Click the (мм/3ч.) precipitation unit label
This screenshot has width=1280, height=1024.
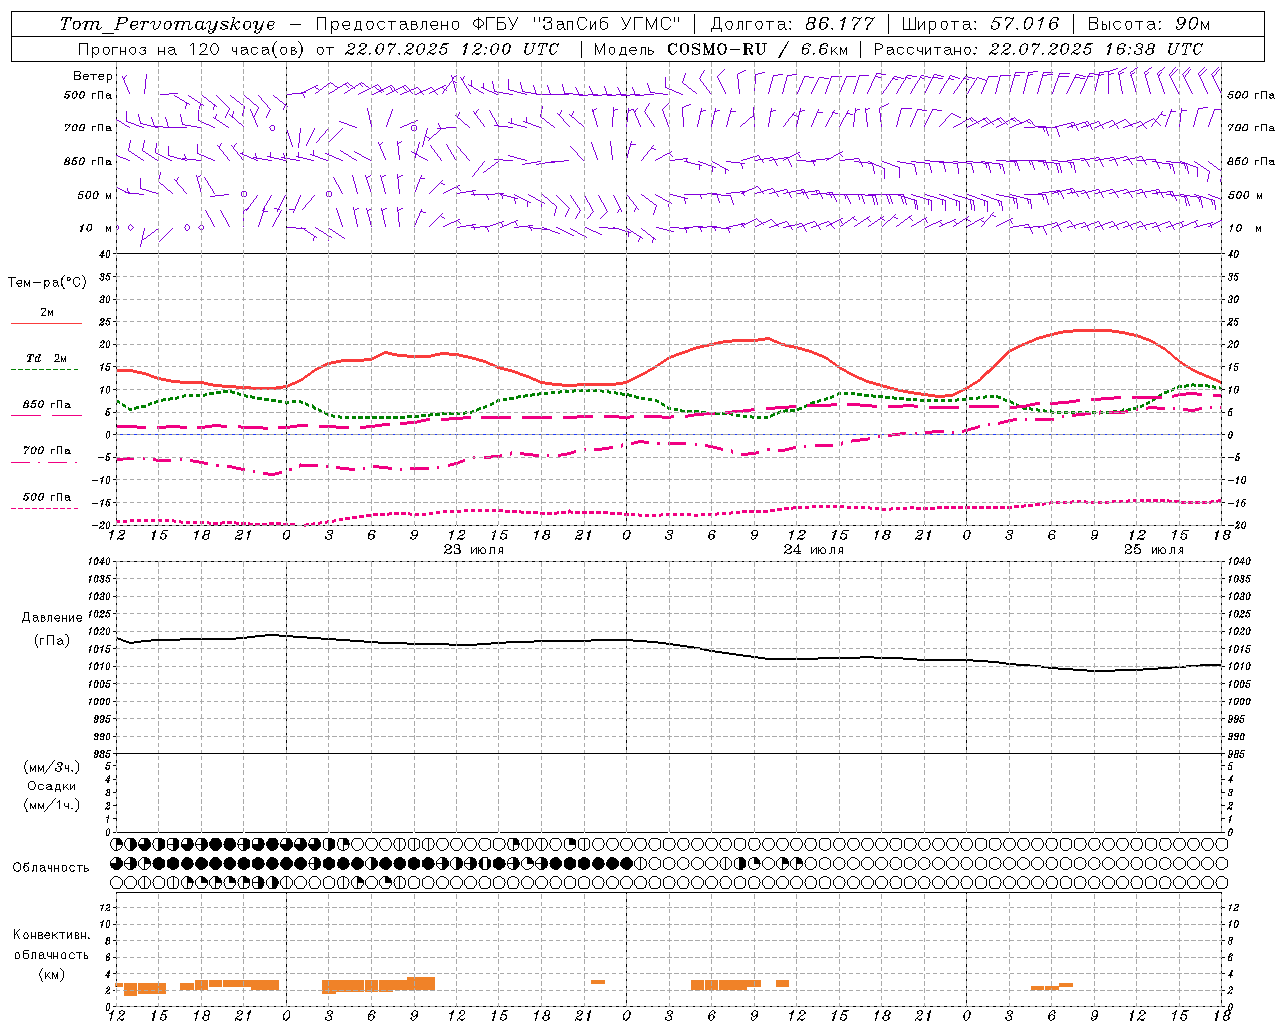(x=52, y=767)
